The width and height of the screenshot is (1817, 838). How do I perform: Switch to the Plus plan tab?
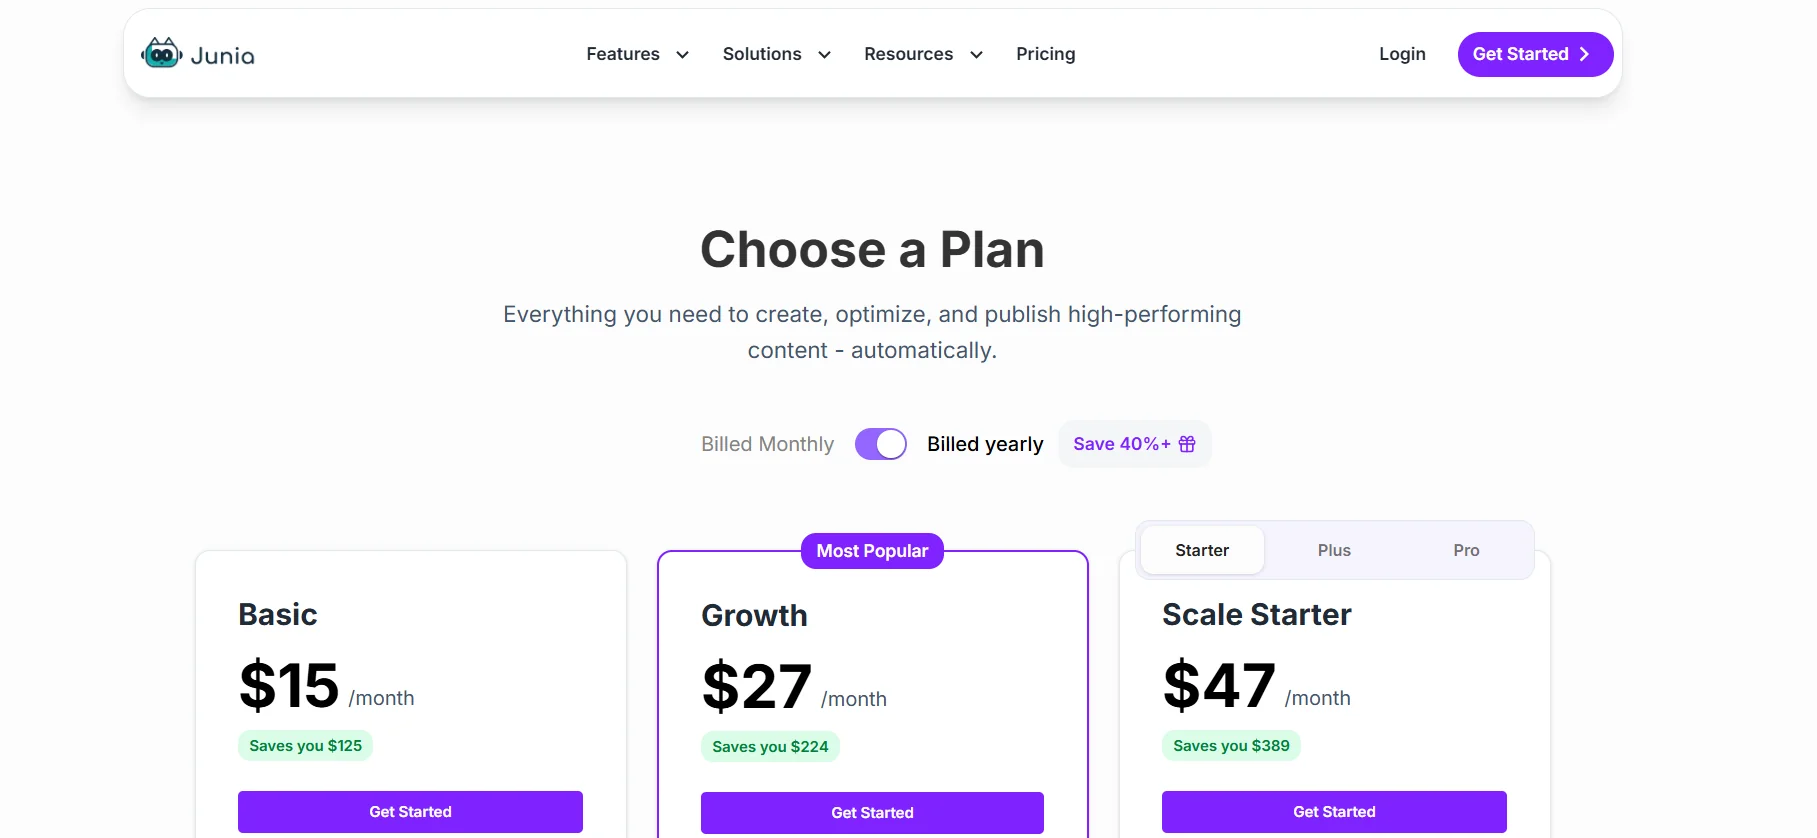tap(1334, 550)
